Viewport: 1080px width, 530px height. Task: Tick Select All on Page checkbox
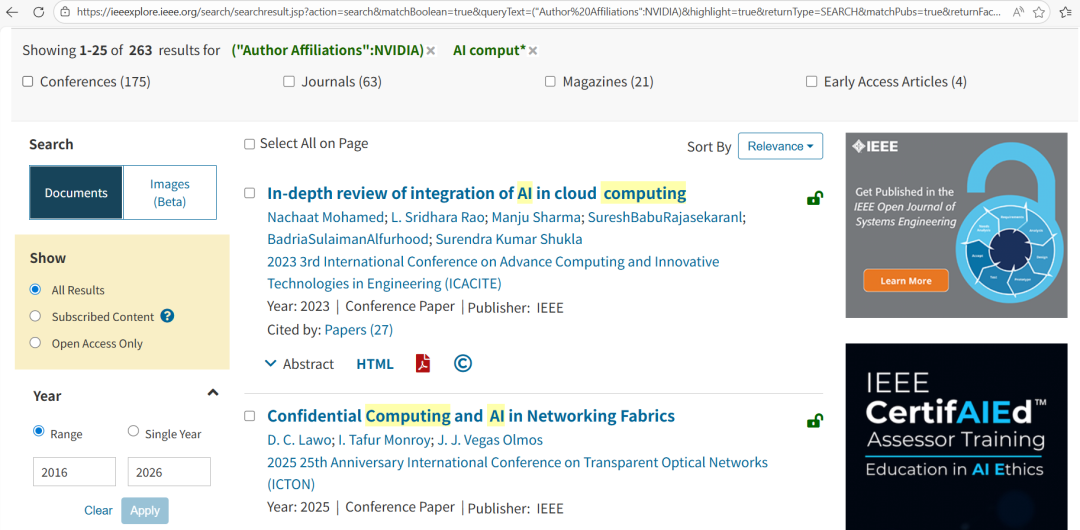pos(249,144)
